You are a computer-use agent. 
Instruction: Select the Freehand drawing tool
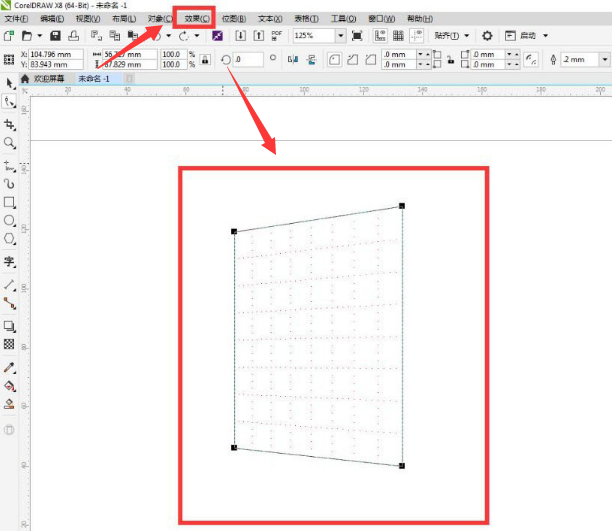pos(9,166)
